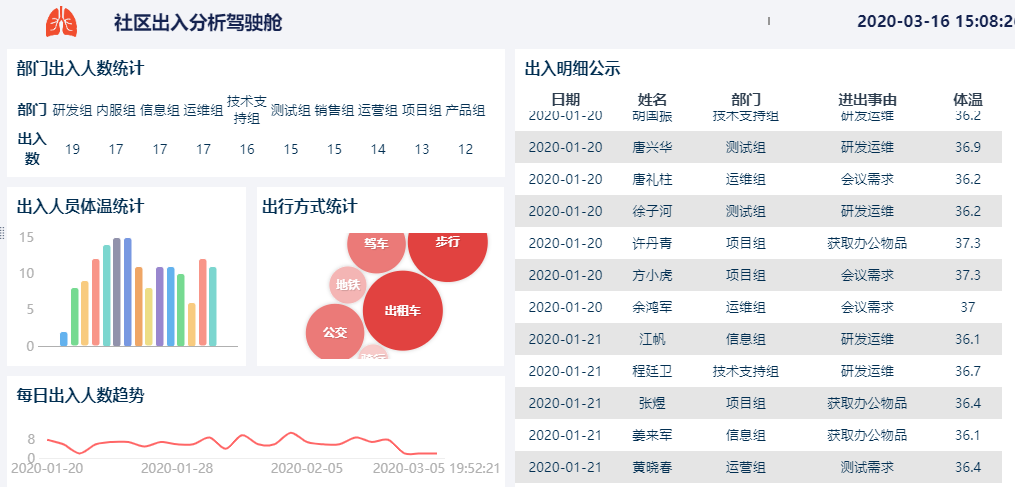Viewport: 1015px width, 487px height.
Task: Click the date-time display at top right
Action: pos(936,21)
